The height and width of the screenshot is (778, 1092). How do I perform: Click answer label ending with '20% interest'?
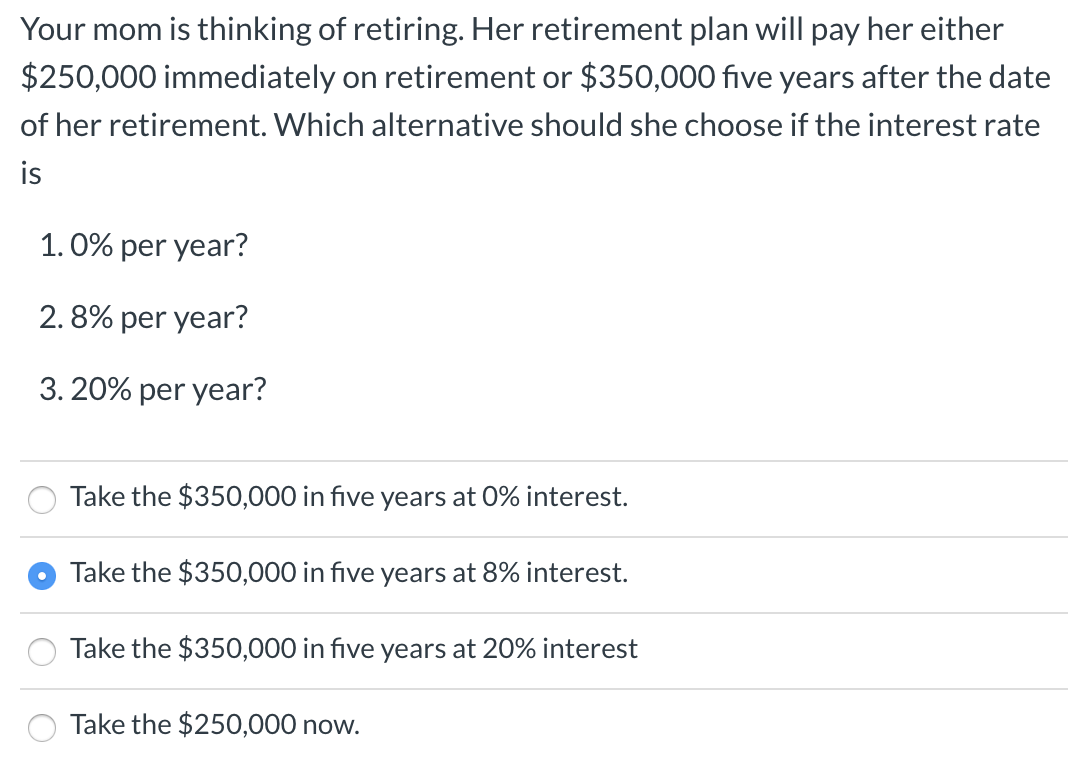click(x=354, y=648)
